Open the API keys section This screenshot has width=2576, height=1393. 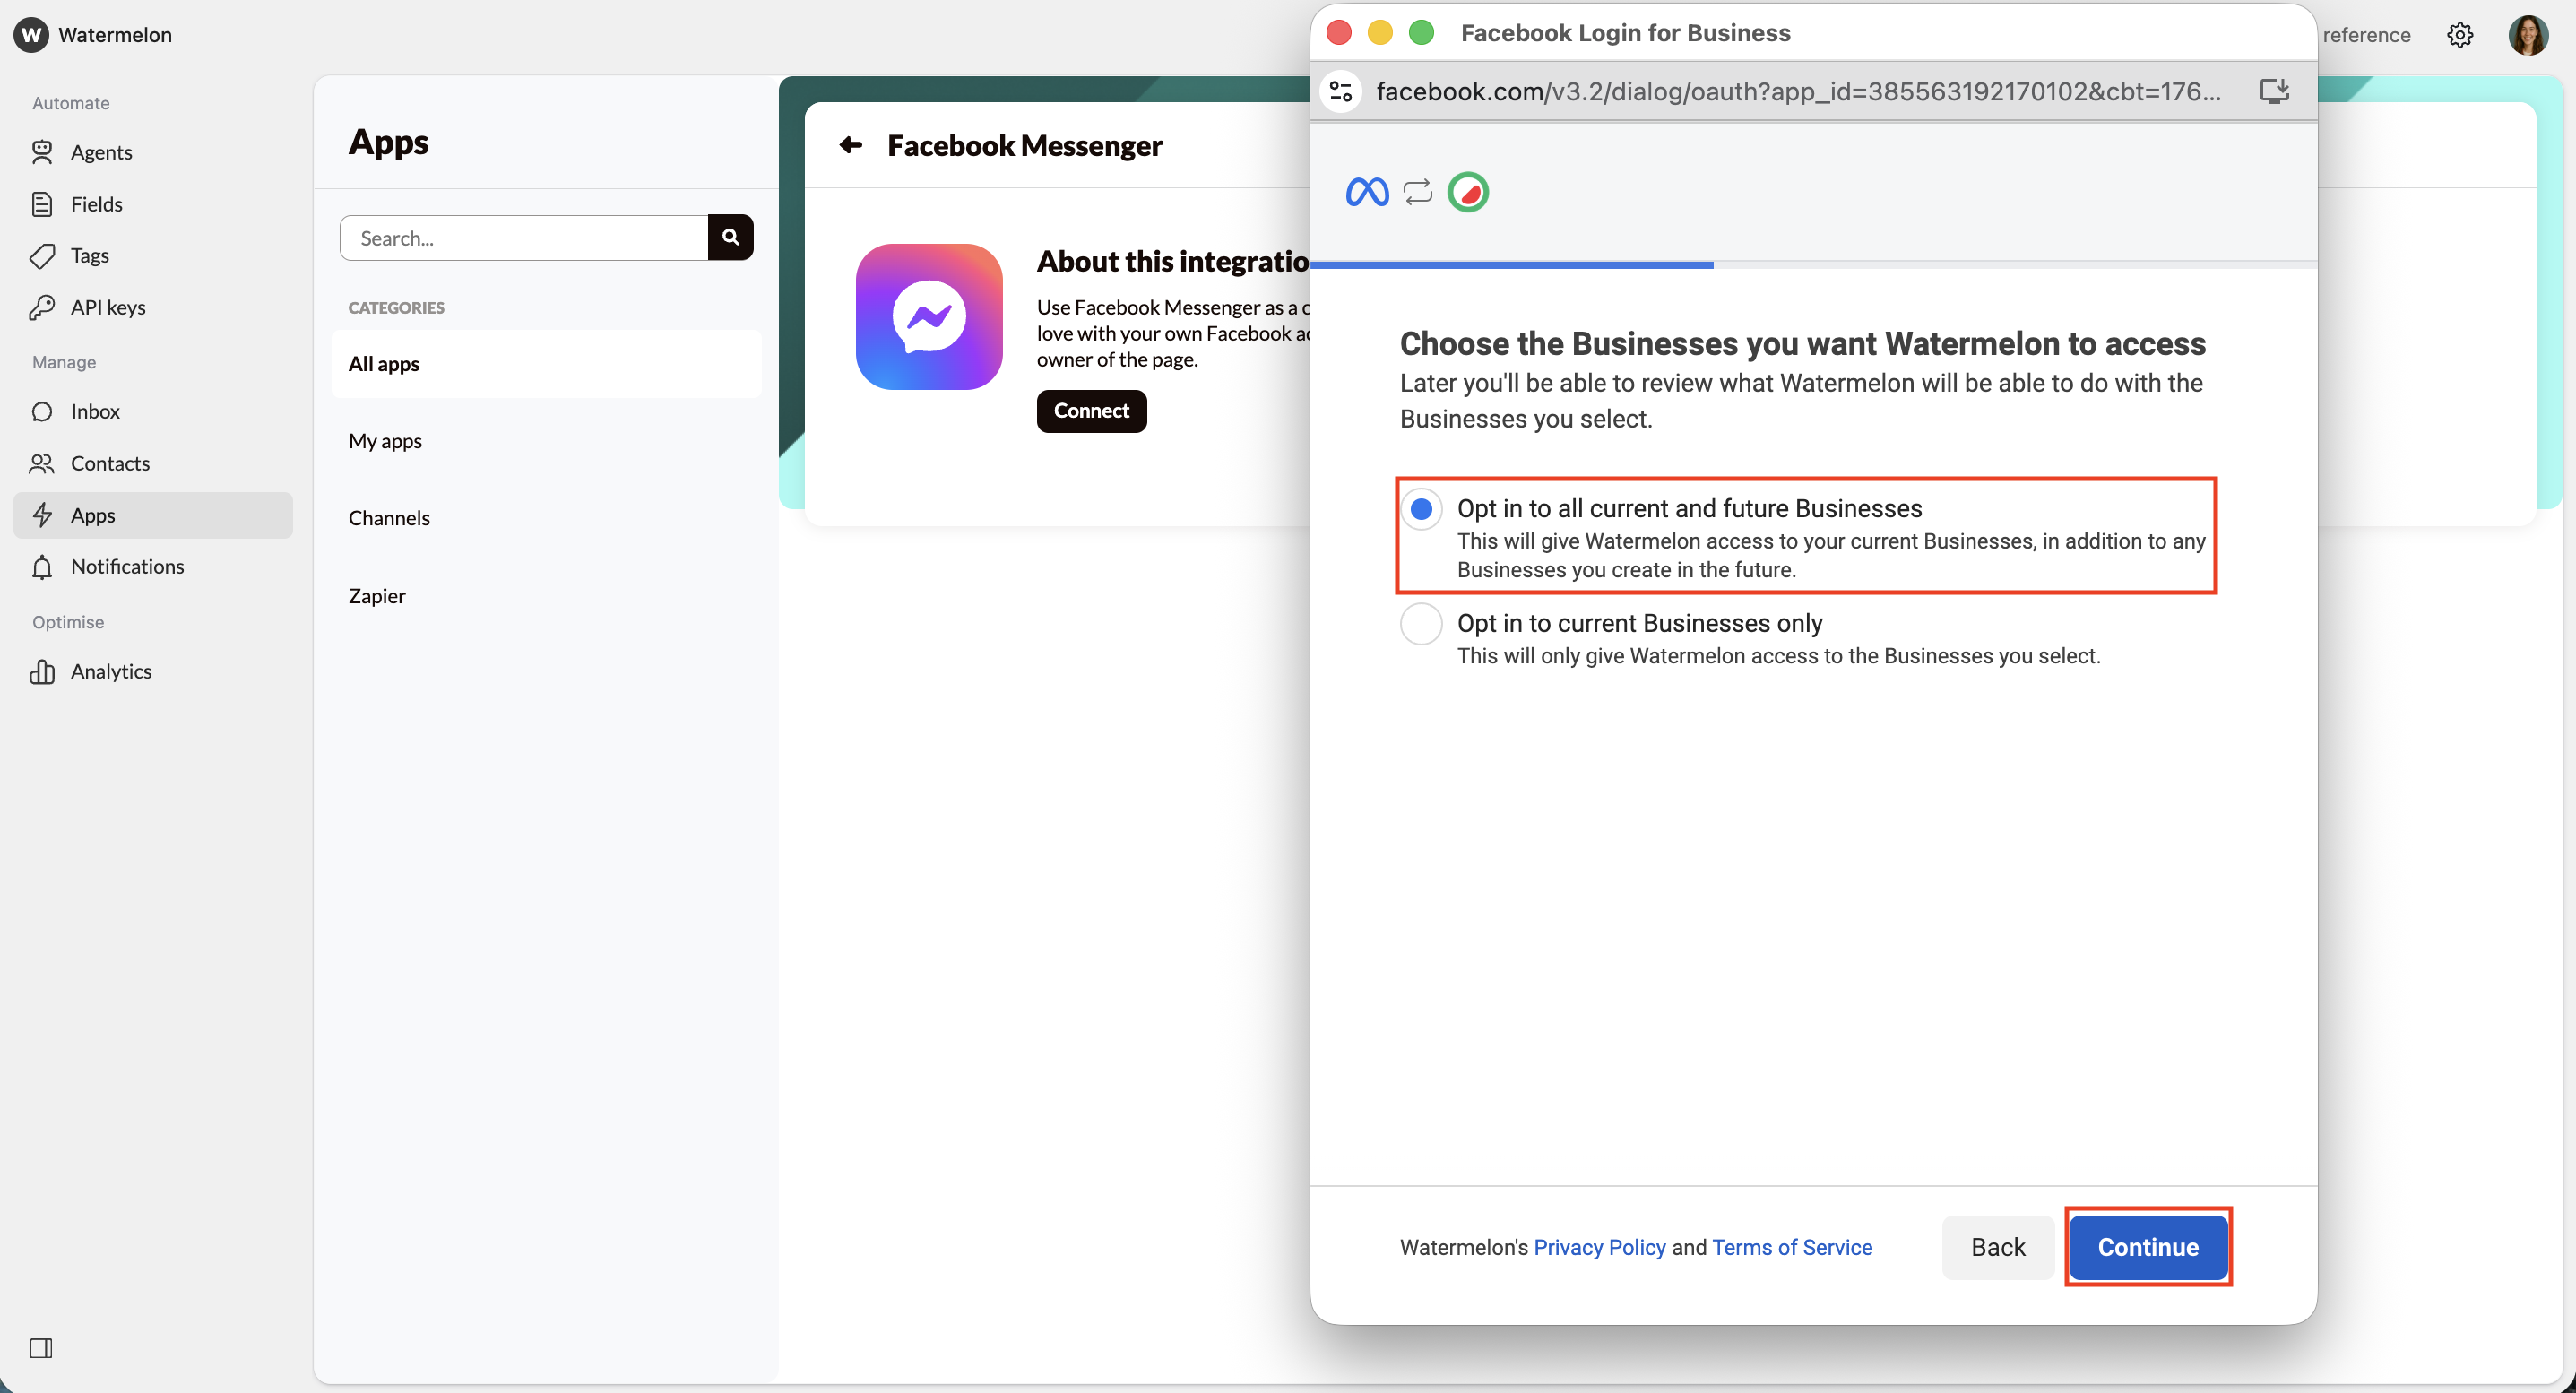pos(108,307)
